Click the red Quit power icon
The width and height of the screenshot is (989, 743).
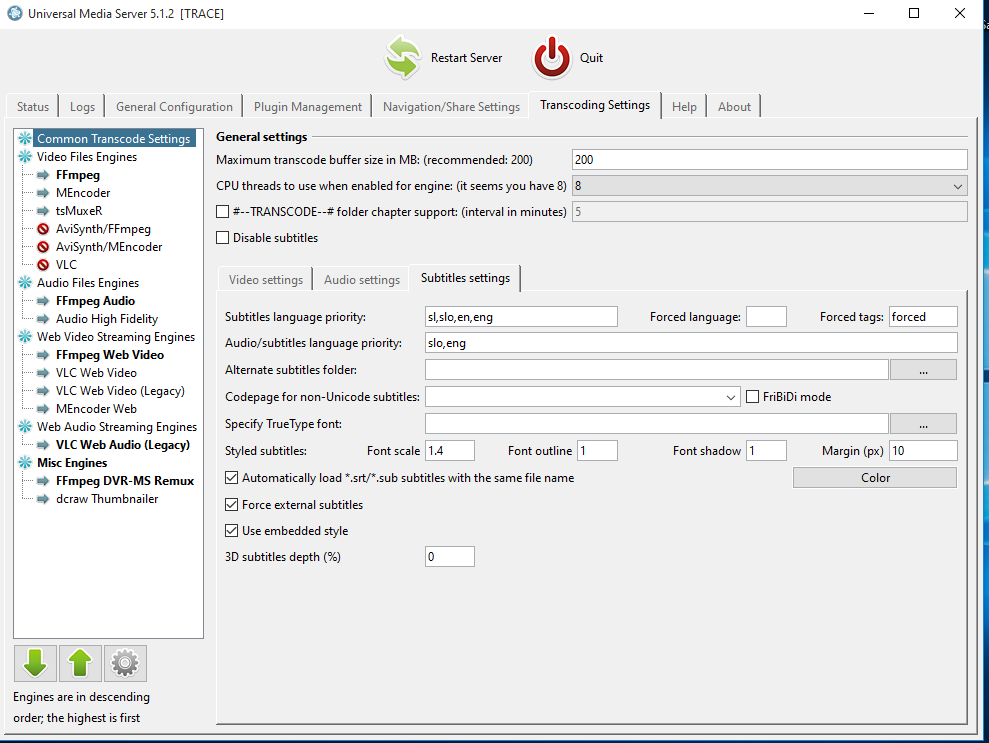(x=552, y=57)
